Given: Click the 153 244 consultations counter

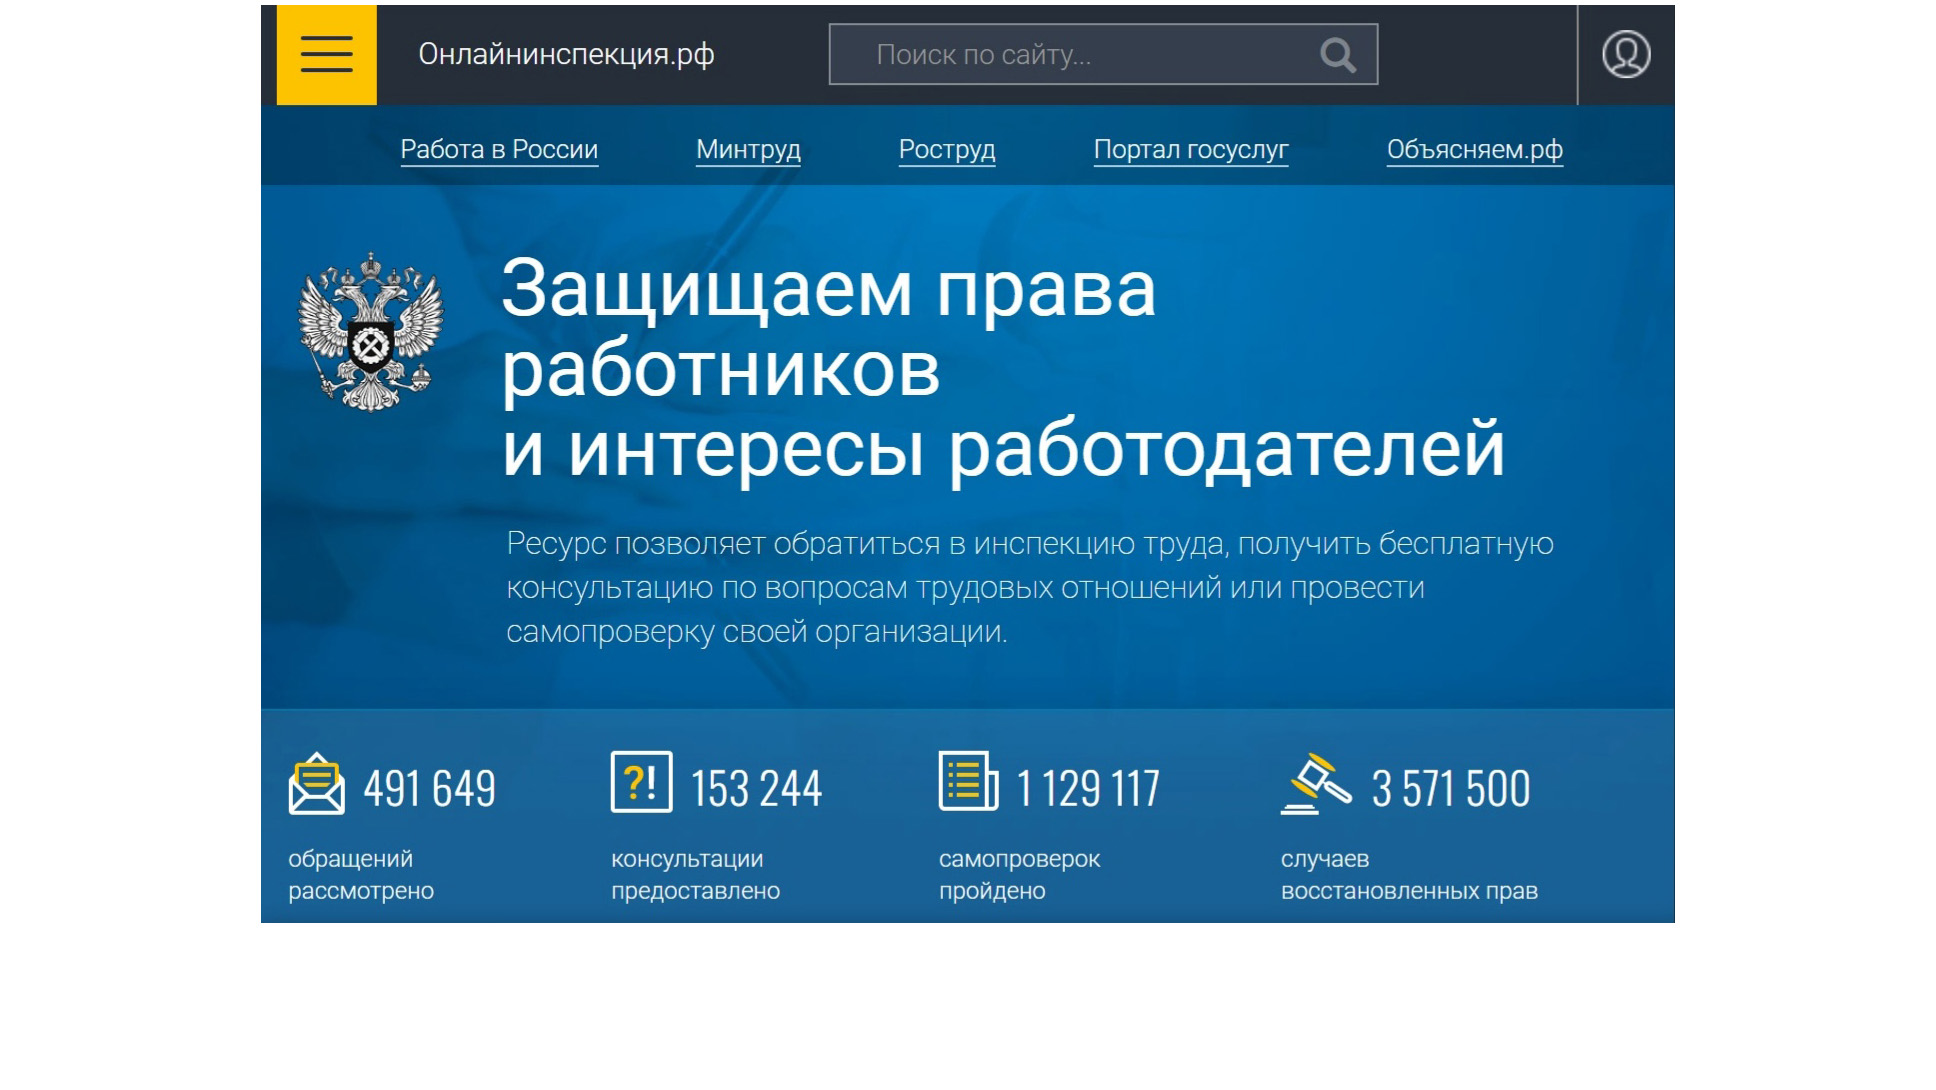Looking at the screenshot, I should pos(756,789).
